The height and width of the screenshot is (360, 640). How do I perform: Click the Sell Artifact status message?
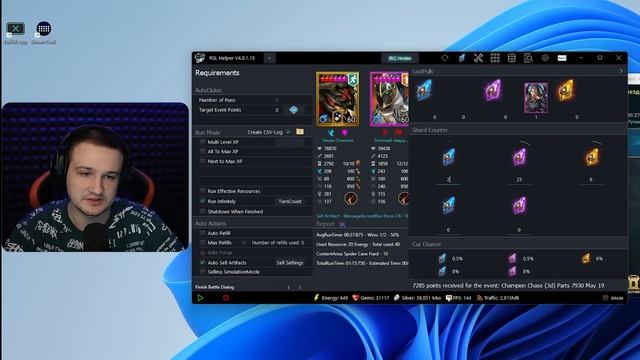coord(362,216)
